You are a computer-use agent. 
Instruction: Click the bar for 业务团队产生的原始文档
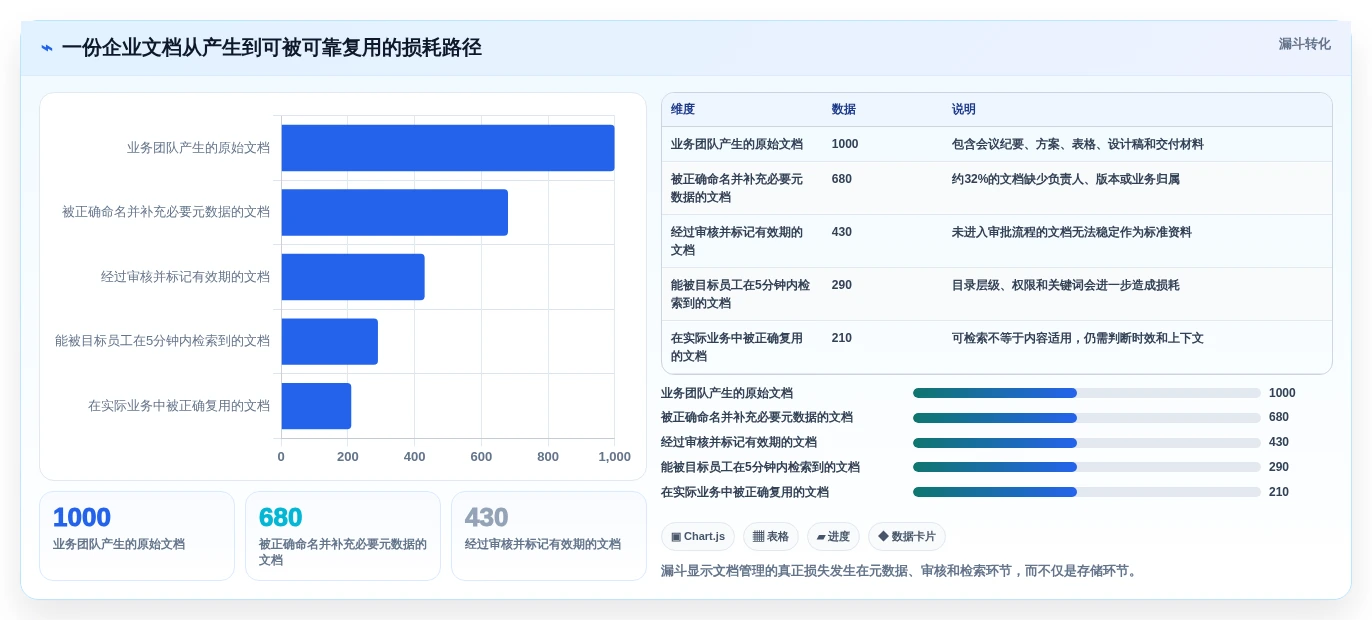(448, 148)
